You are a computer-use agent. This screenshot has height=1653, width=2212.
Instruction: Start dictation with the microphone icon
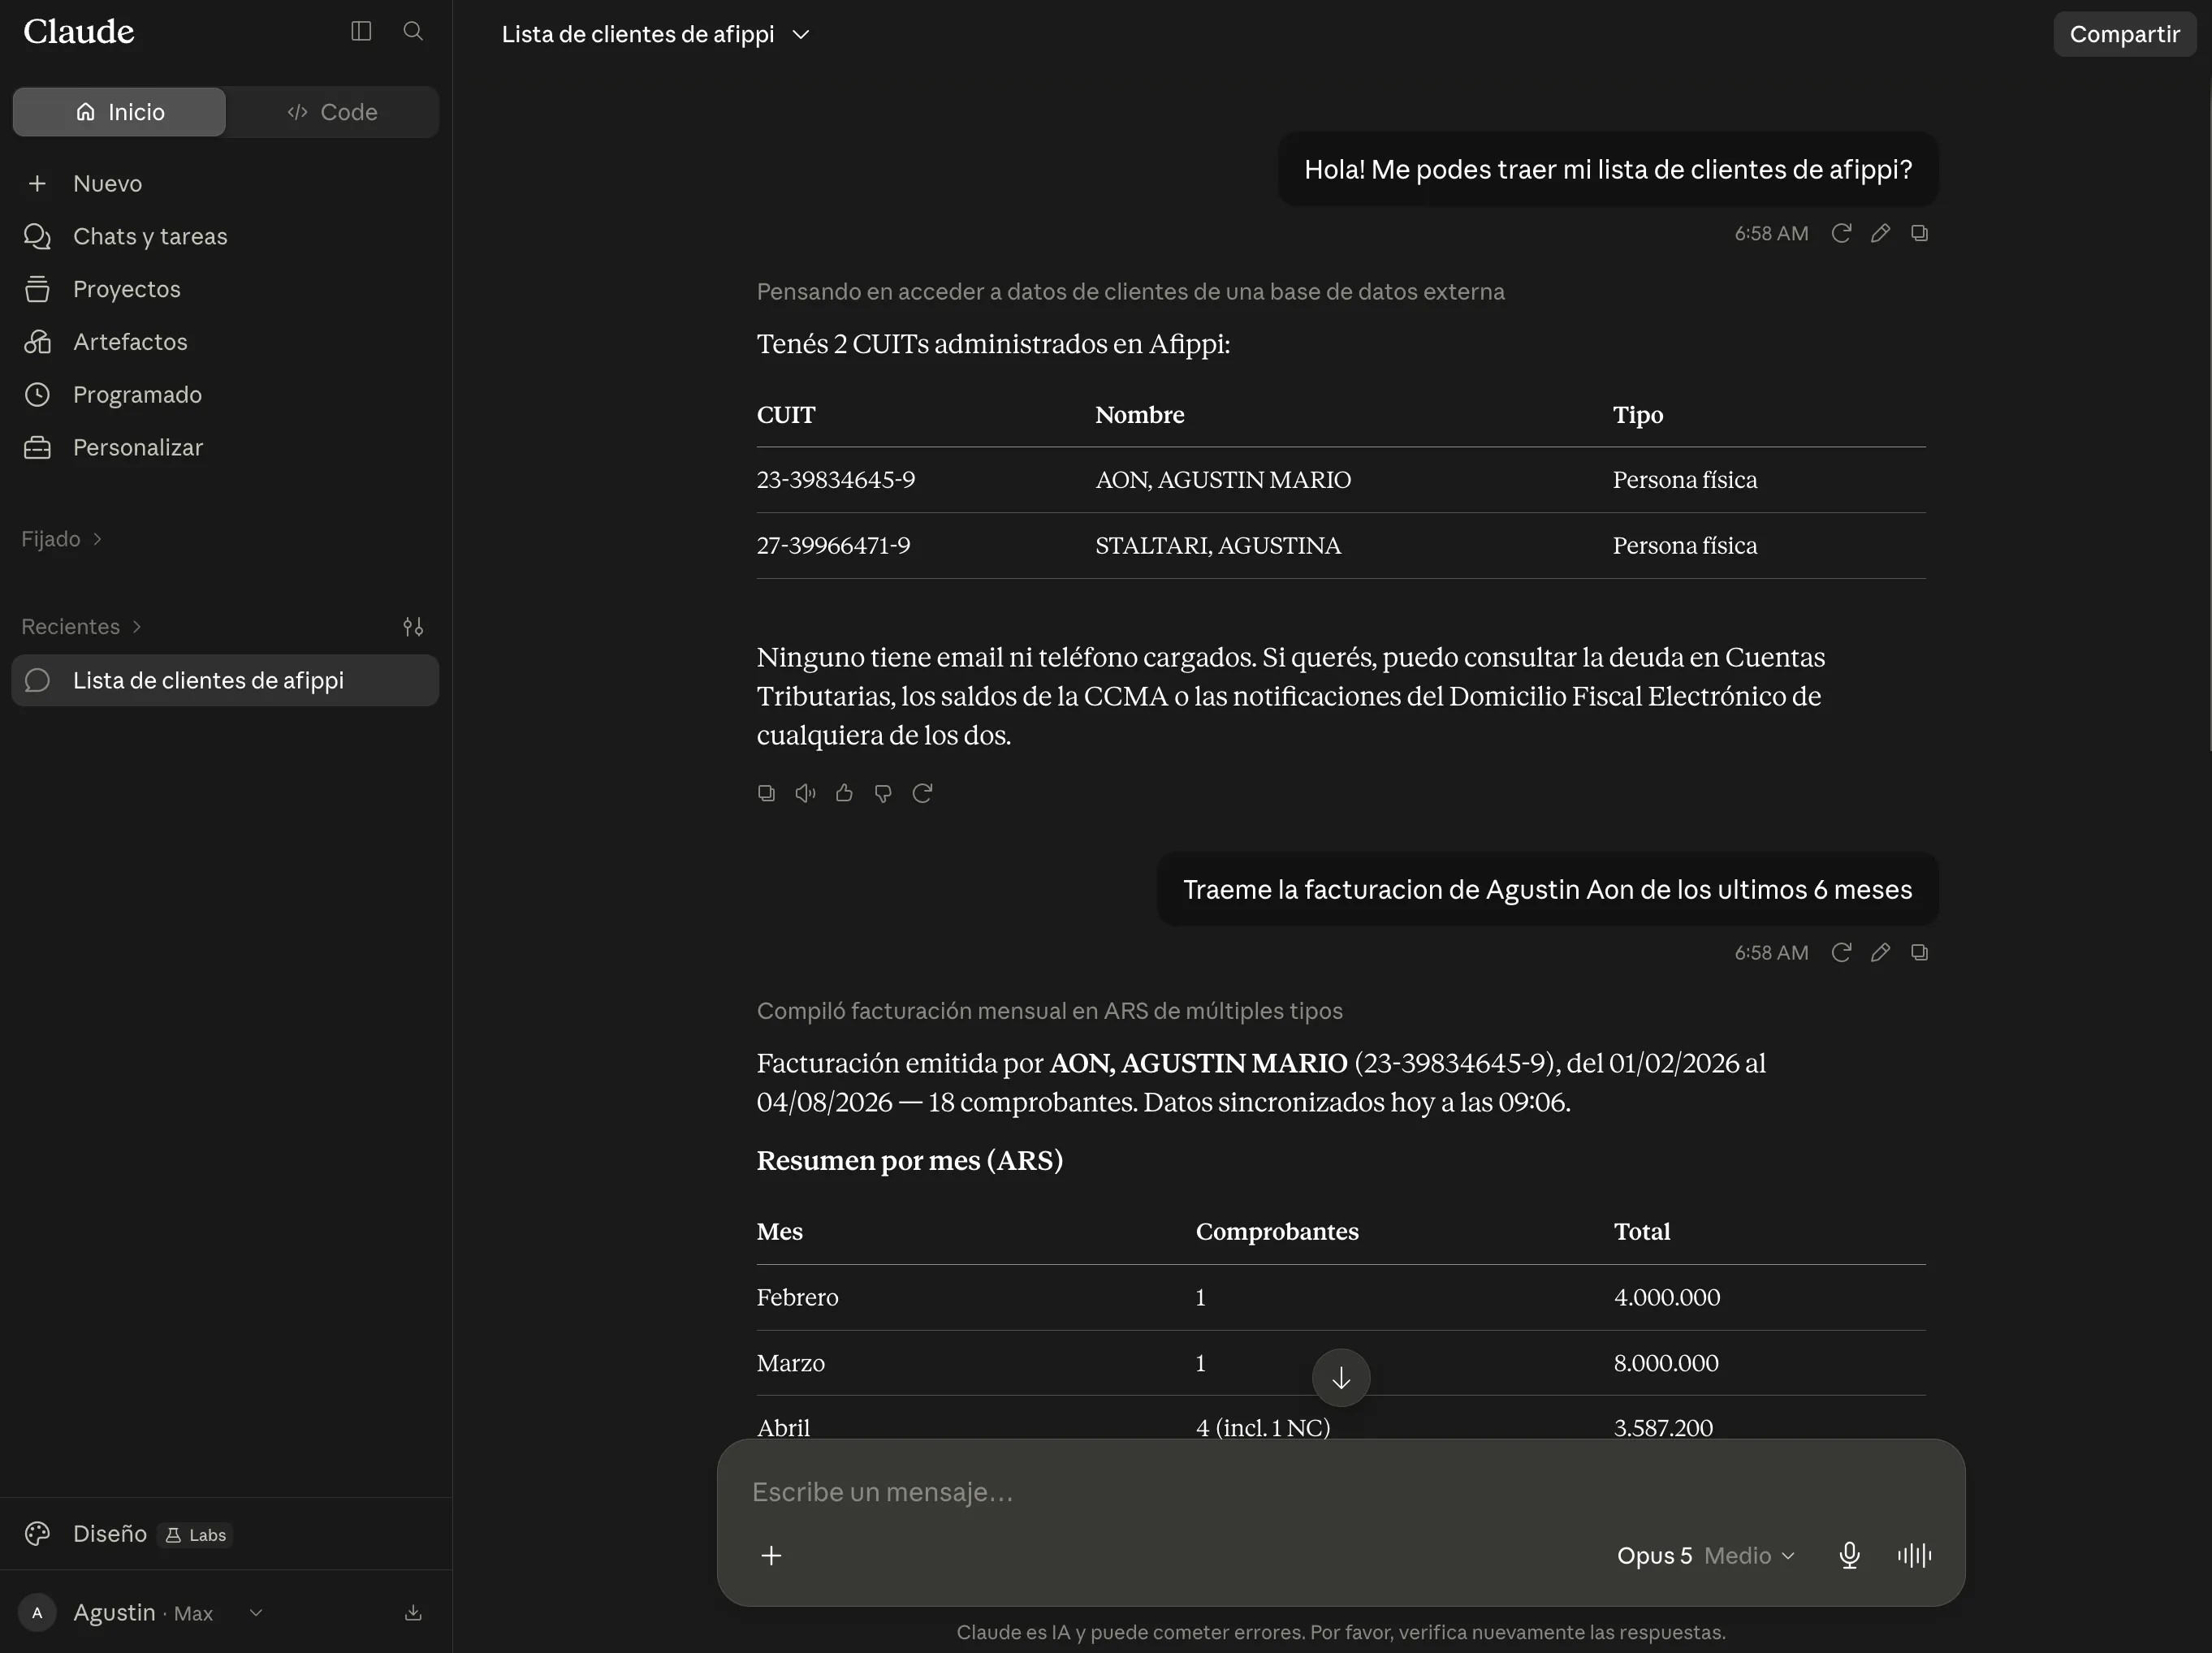click(1849, 1556)
